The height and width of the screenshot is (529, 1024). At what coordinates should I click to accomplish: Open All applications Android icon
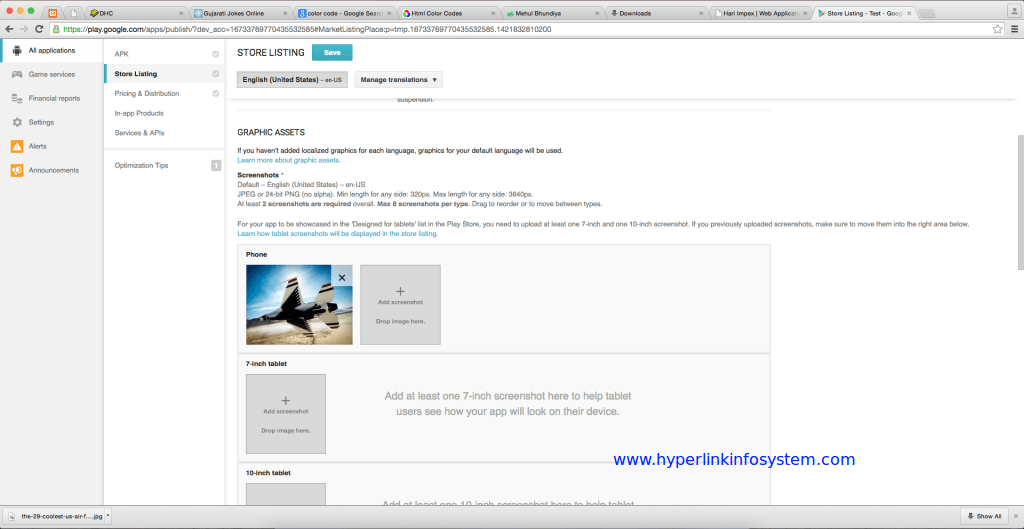coord(17,50)
